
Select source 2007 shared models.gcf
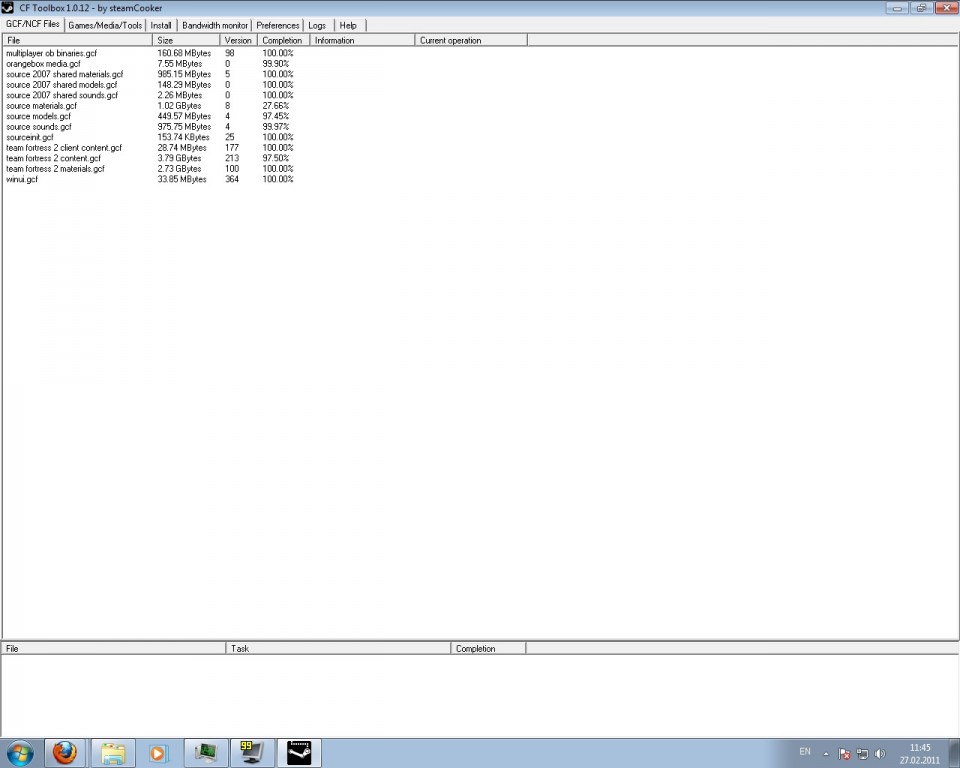tap(61, 85)
